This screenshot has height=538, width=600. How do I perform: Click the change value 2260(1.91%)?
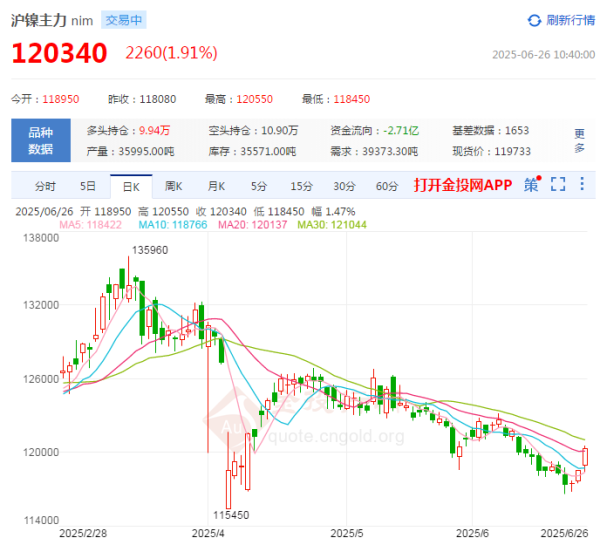[171, 53]
